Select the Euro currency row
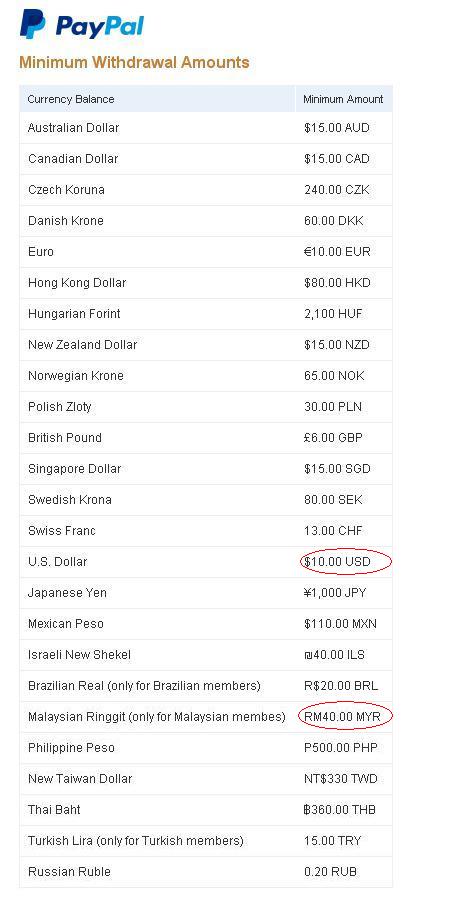Viewport: 471px width, 908px height. tap(206, 252)
